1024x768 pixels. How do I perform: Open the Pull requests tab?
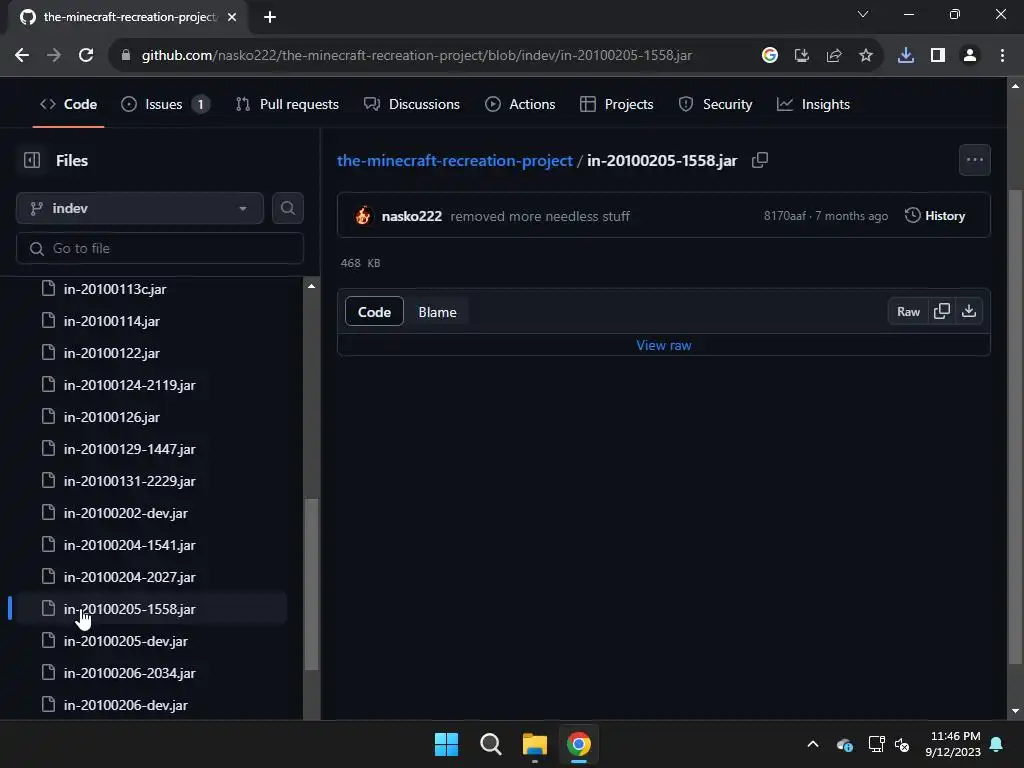coord(287,104)
